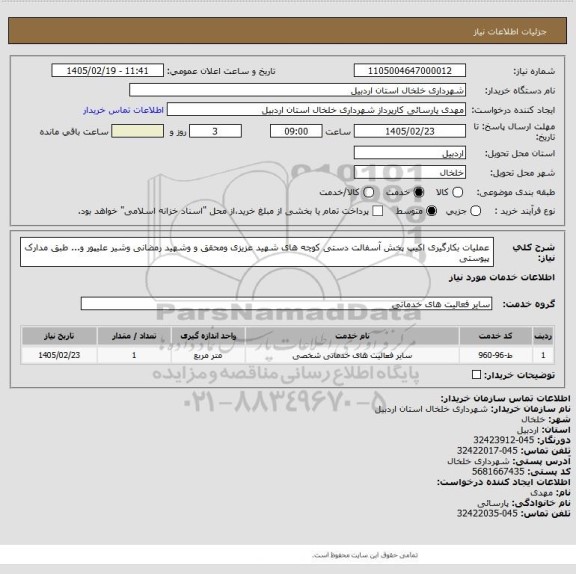The width and height of the screenshot is (576, 574).
Task: Click the جزئیات اطلاعات نیاز header title
Action: pyautogui.click(x=510, y=32)
